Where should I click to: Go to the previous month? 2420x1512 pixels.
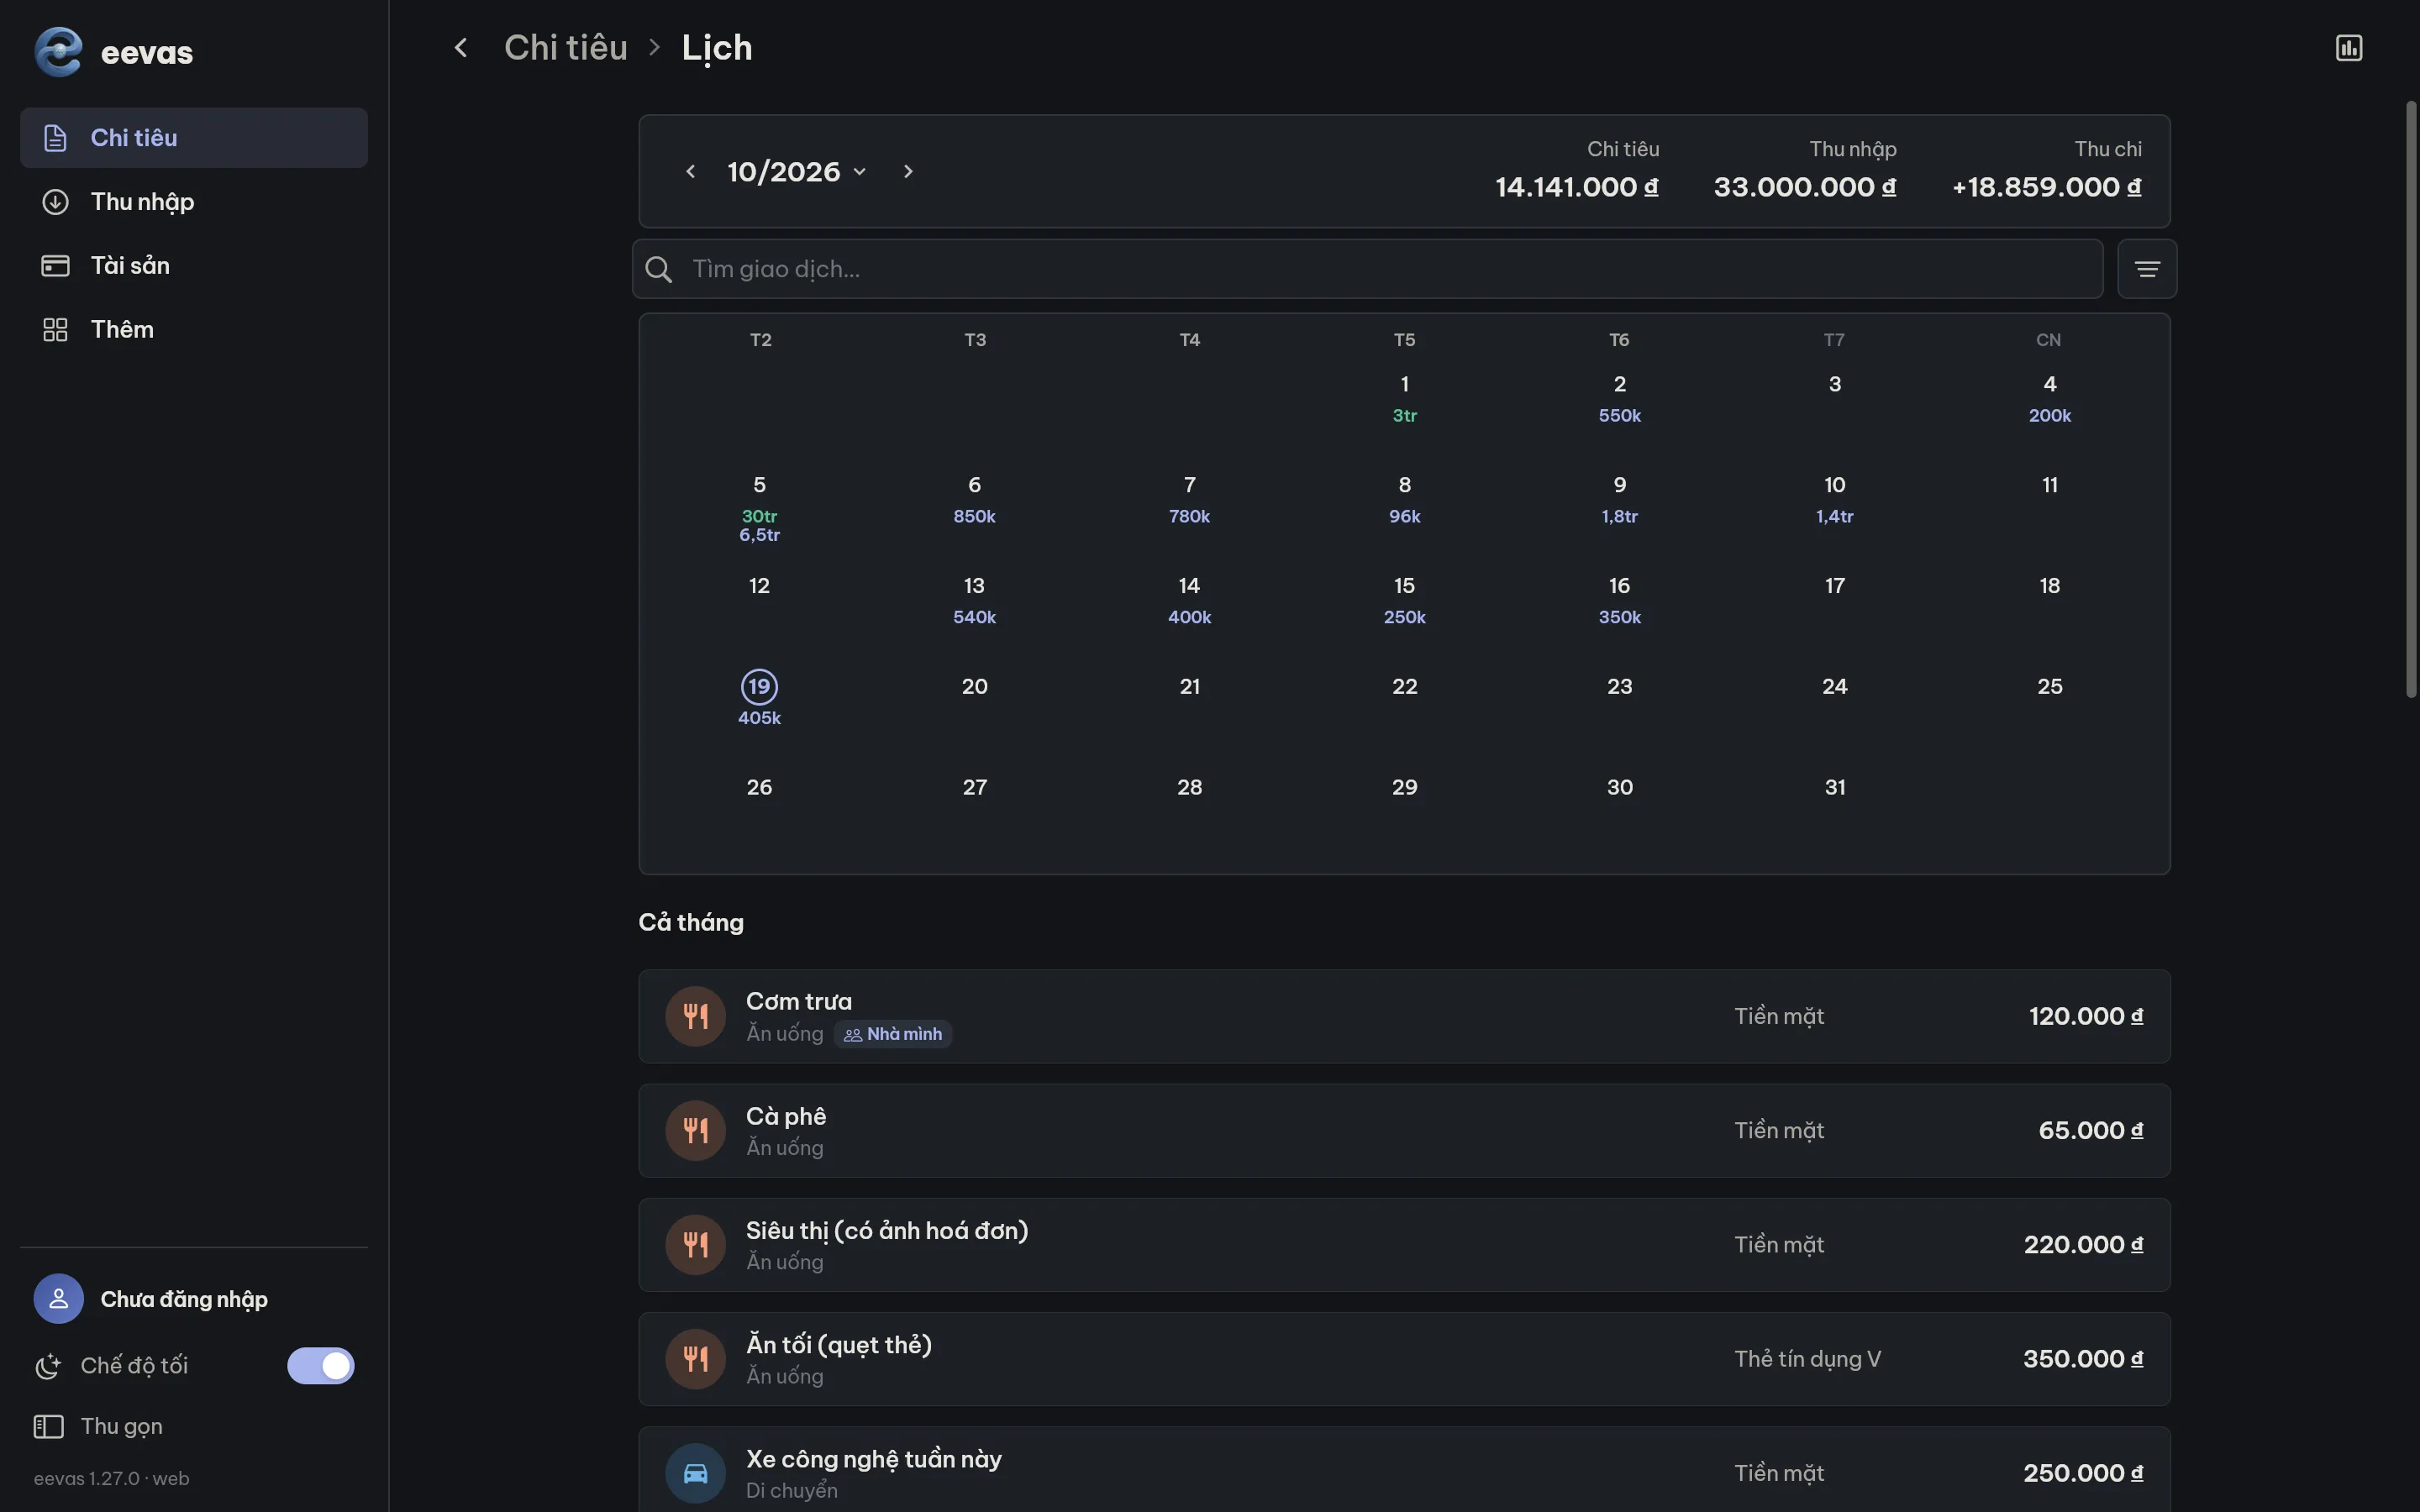[690, 172]
